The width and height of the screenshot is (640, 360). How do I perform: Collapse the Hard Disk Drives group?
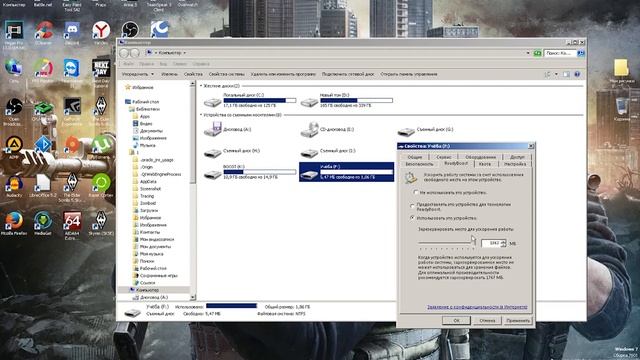201,86
